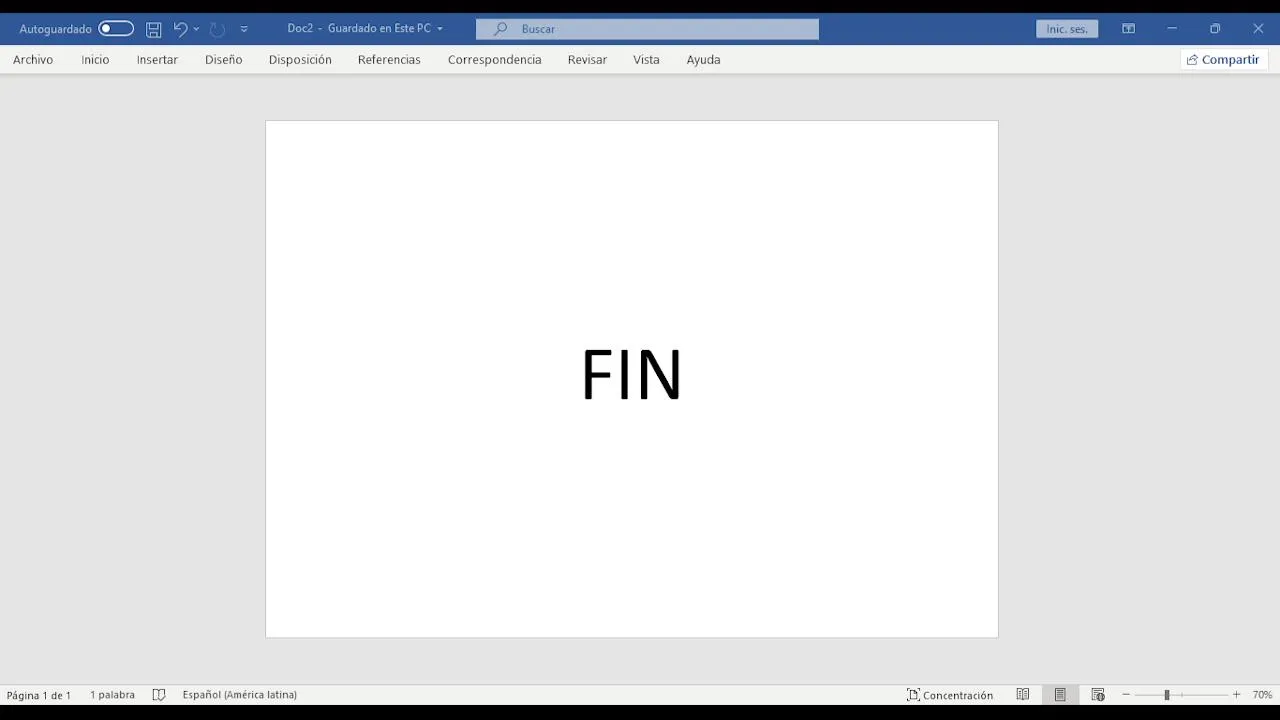
Task: Select the Correspondencia tab
Action: [495, 60]
